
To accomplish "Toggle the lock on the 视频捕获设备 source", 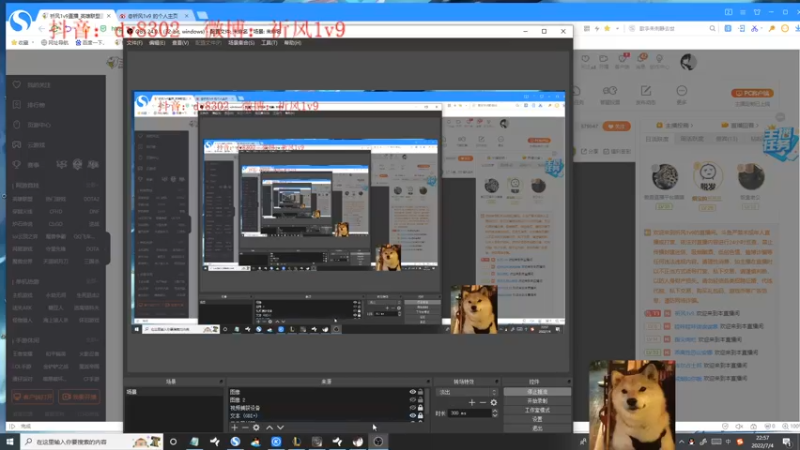I will pyautogui.click(x=420, y=408).
